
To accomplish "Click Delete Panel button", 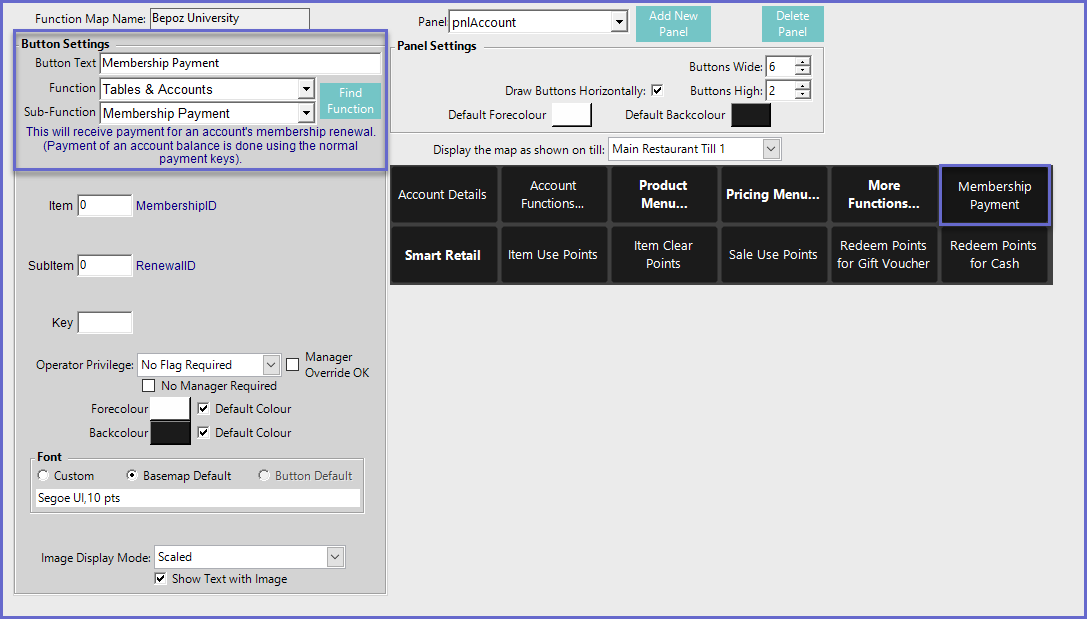I will 792,24.
